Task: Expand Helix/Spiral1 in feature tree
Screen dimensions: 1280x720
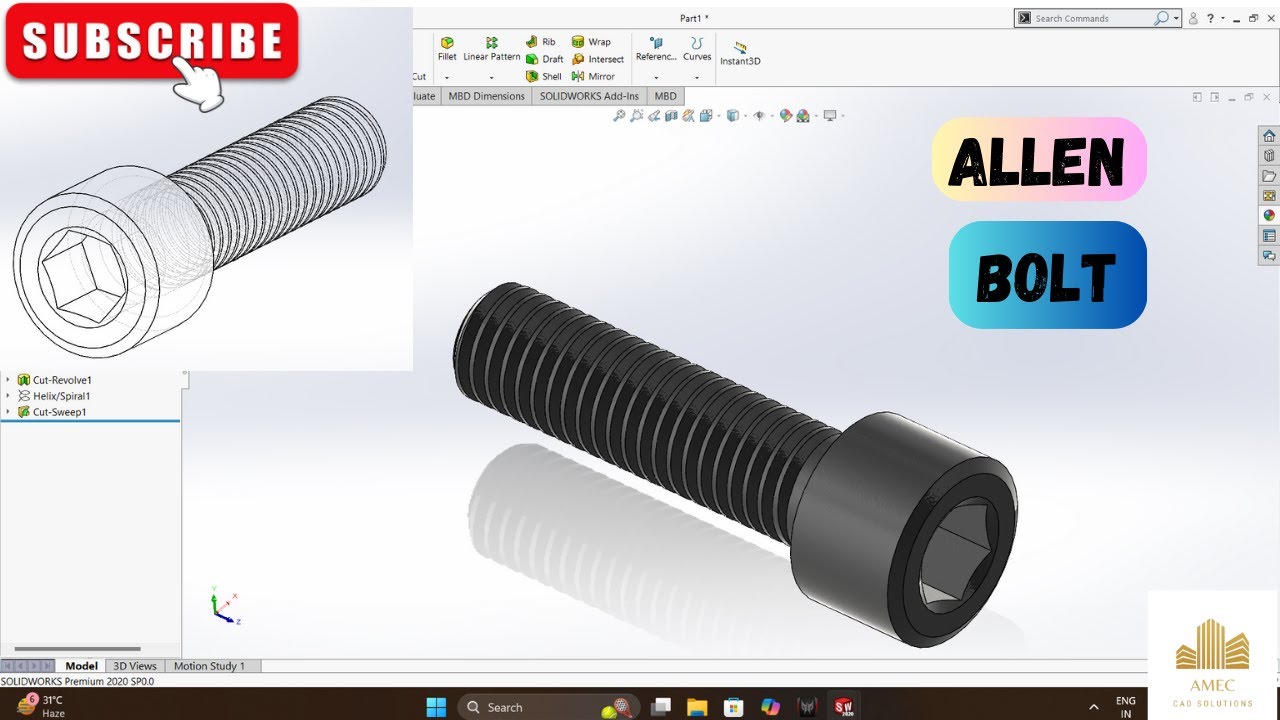Action: [8, 396]
